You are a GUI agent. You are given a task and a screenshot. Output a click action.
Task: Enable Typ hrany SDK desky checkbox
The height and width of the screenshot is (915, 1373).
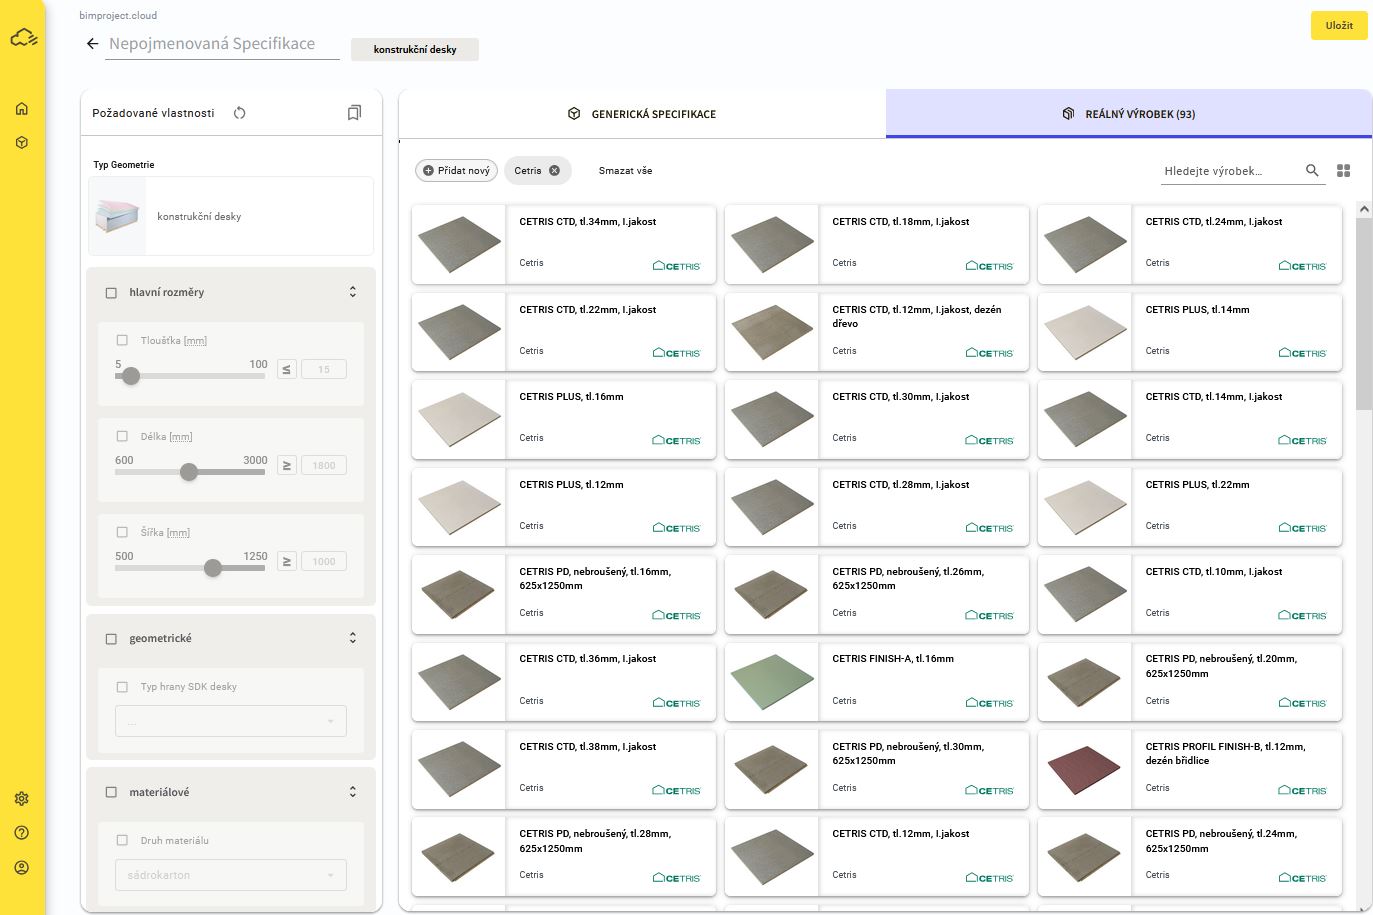tap(122, 687)
